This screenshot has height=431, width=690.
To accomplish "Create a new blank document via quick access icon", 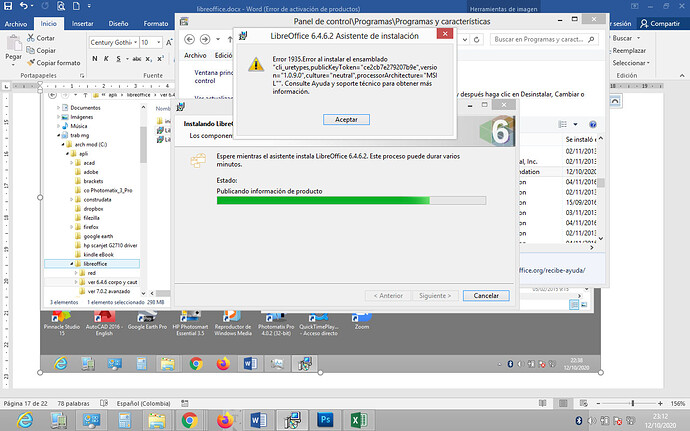I will [x=76, y=6].
